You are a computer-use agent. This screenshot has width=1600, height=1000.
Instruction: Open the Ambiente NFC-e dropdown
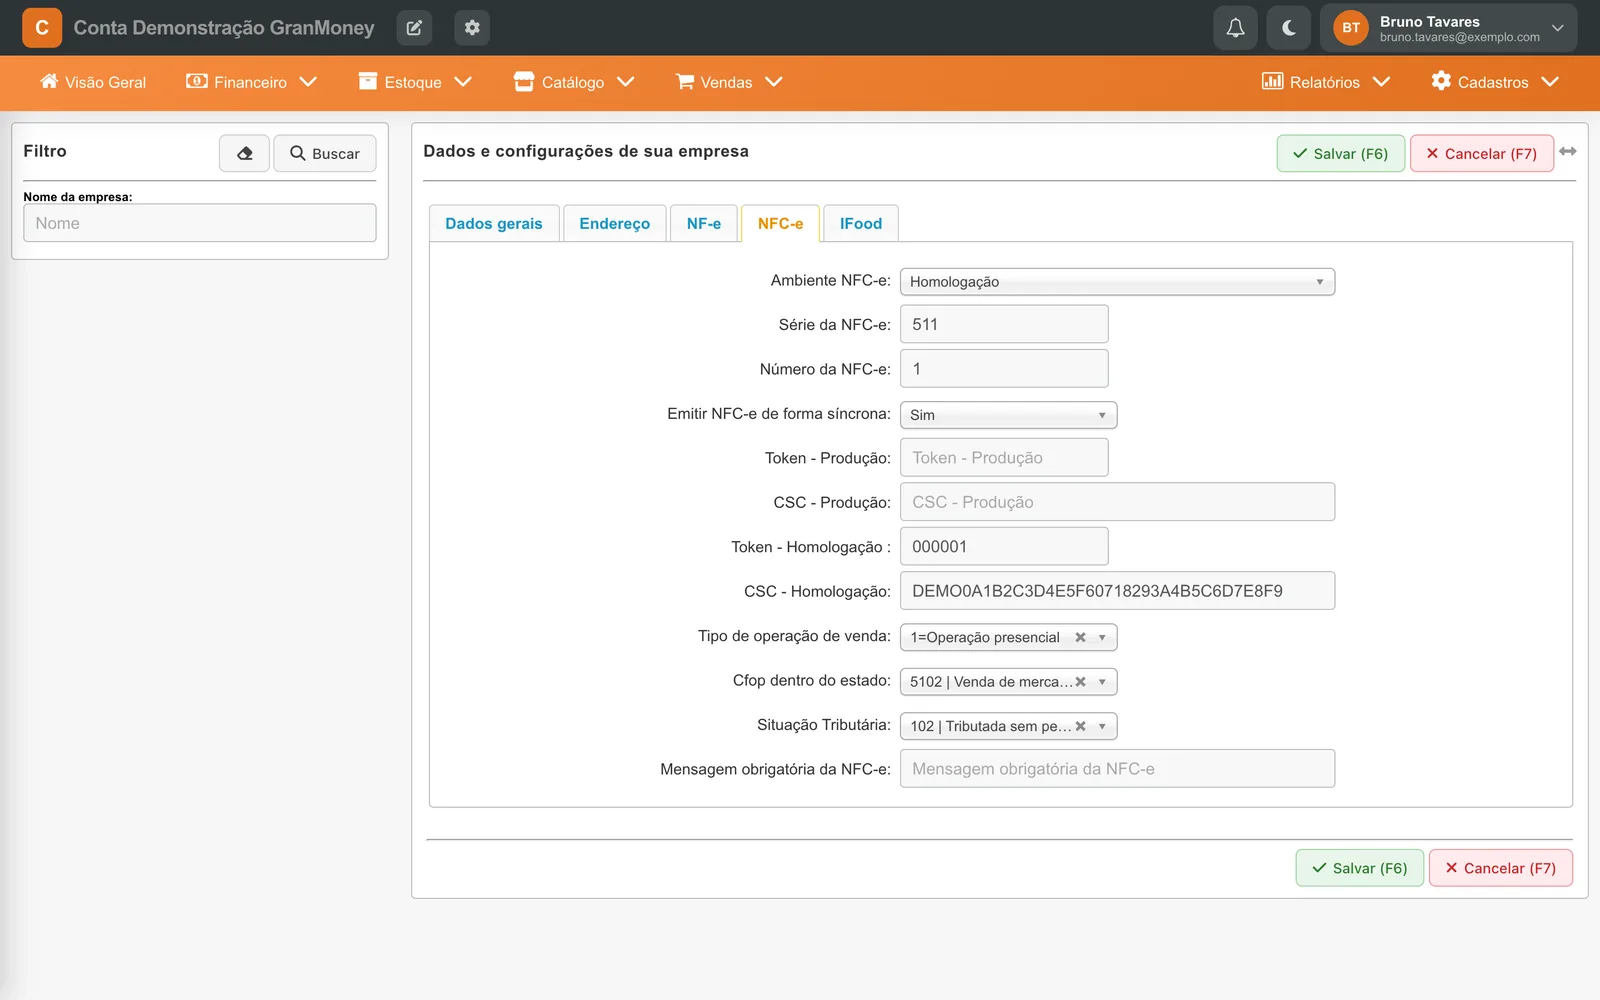(x=1117, y=282)
